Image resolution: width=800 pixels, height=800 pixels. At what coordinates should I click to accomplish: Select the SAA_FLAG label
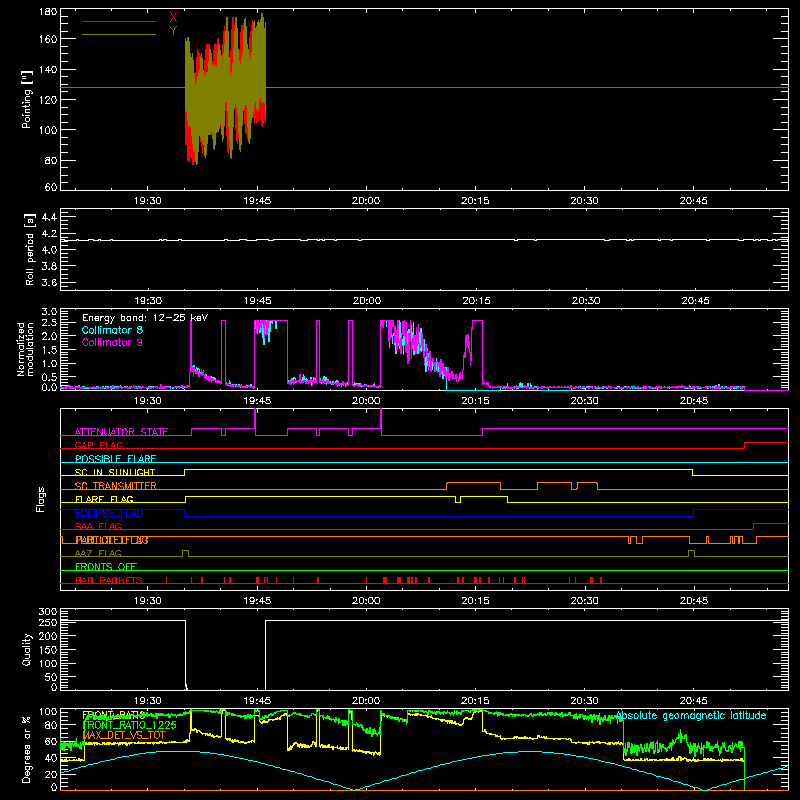(98, 526)
